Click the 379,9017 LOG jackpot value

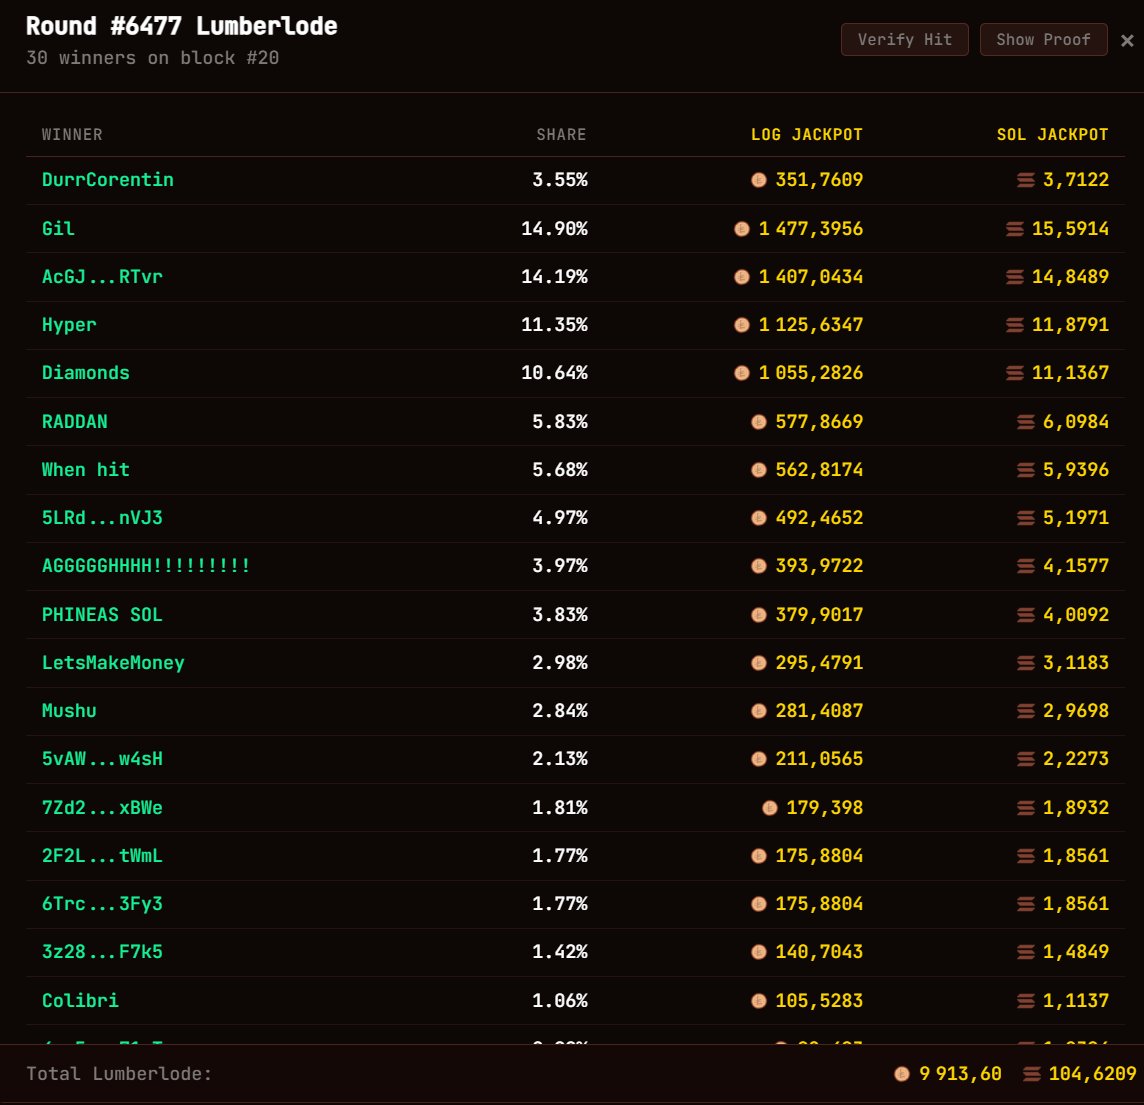click(819, 615)
